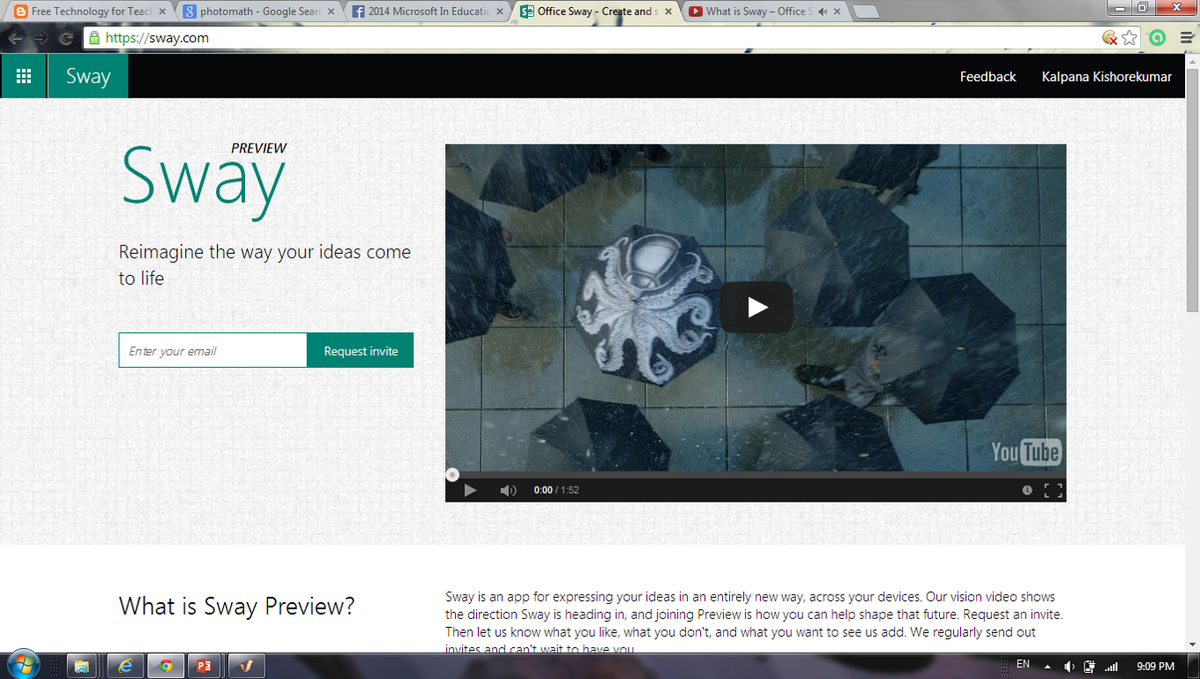Open the Windows Start menu
The image size is (1200, 679).
pyautogui.click(x=24, y=664)
